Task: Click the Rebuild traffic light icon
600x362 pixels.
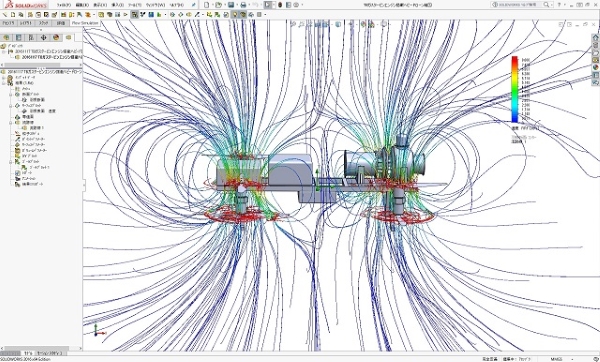Action: click(x=280, y=5)
